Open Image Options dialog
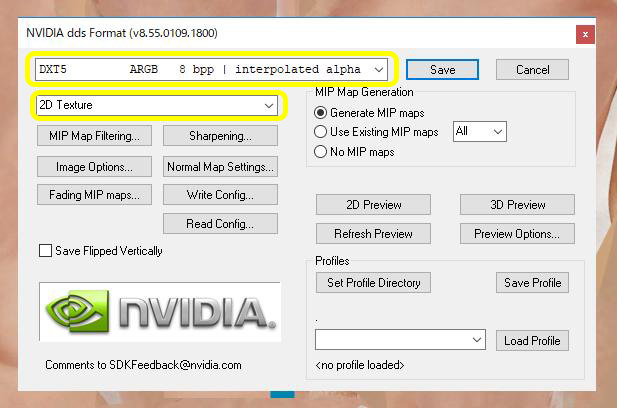Image resolution: width=617 pixels, height=408 pixels. (x=94, y=167)
